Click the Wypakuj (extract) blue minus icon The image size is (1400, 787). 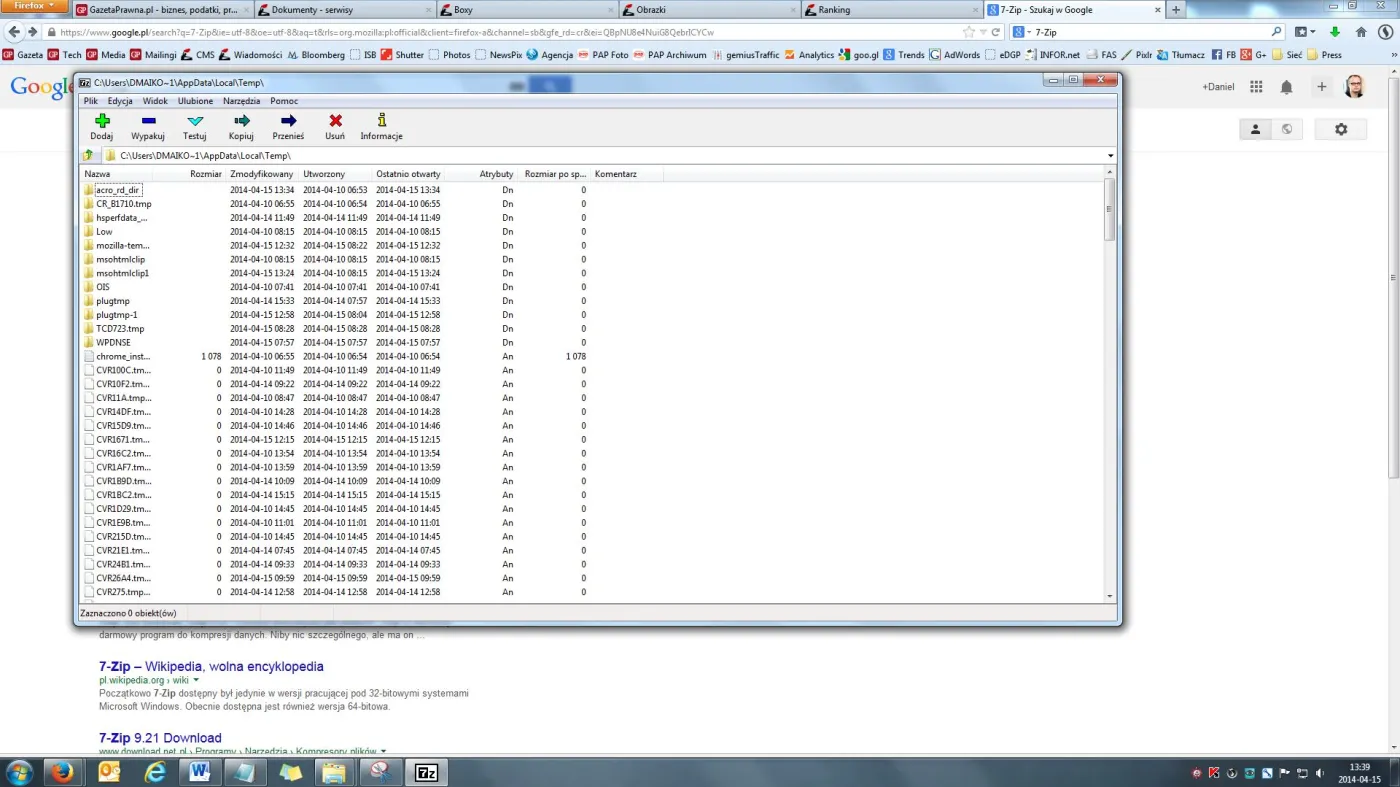coord(148,120)
